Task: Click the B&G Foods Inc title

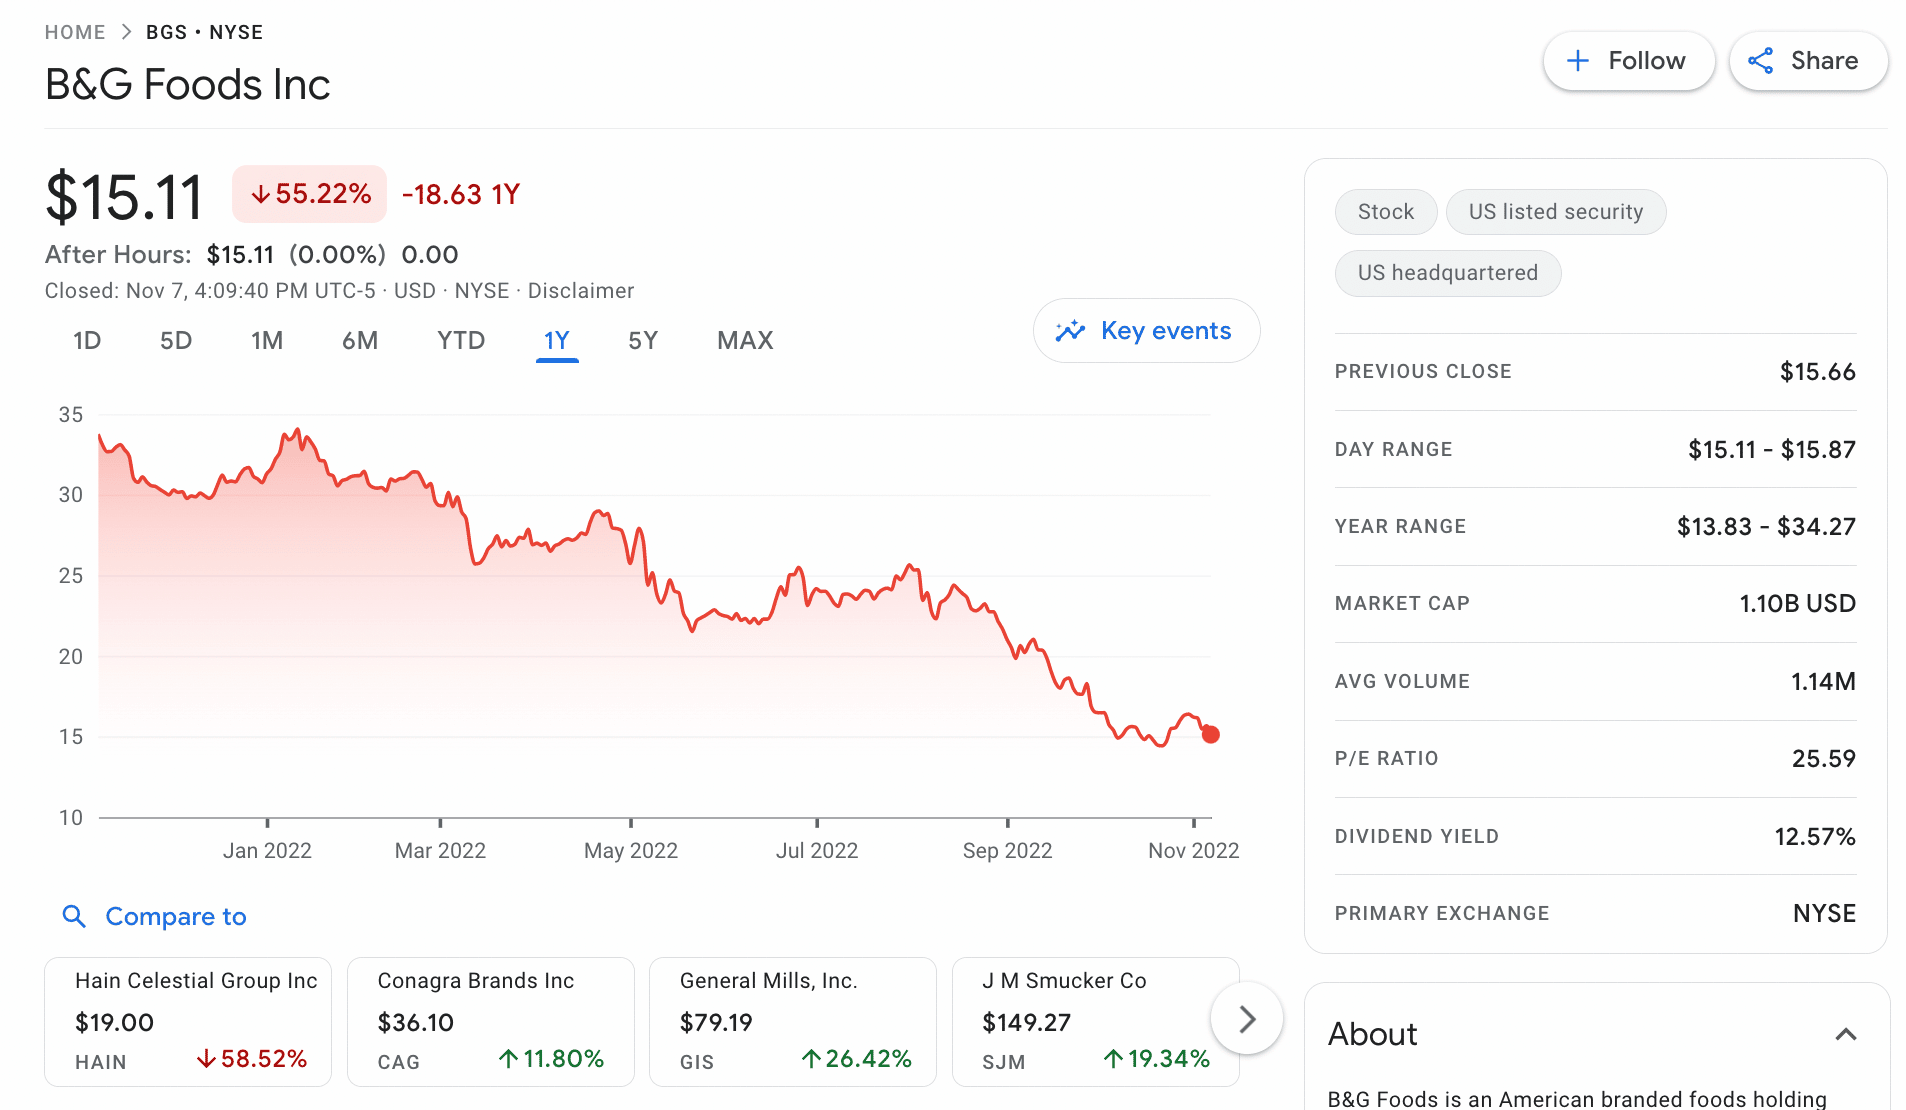Action: tap(188, 85)
